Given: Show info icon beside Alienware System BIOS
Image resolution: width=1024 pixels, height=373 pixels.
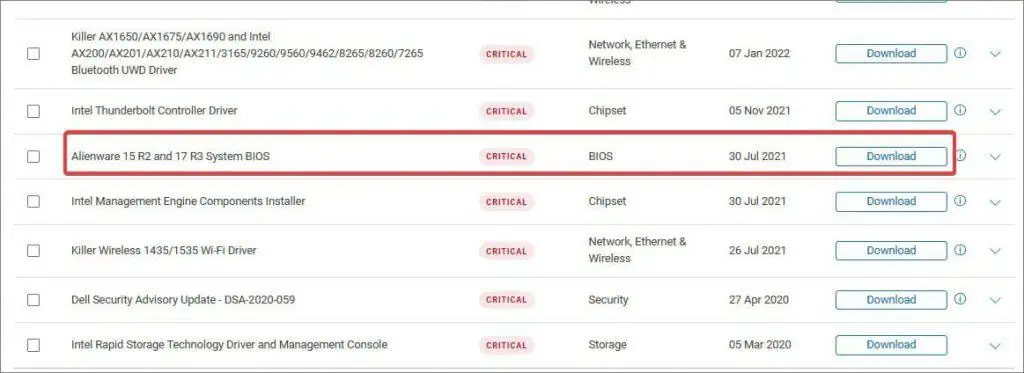Looking at the screenshot, I should click(961, 155).
